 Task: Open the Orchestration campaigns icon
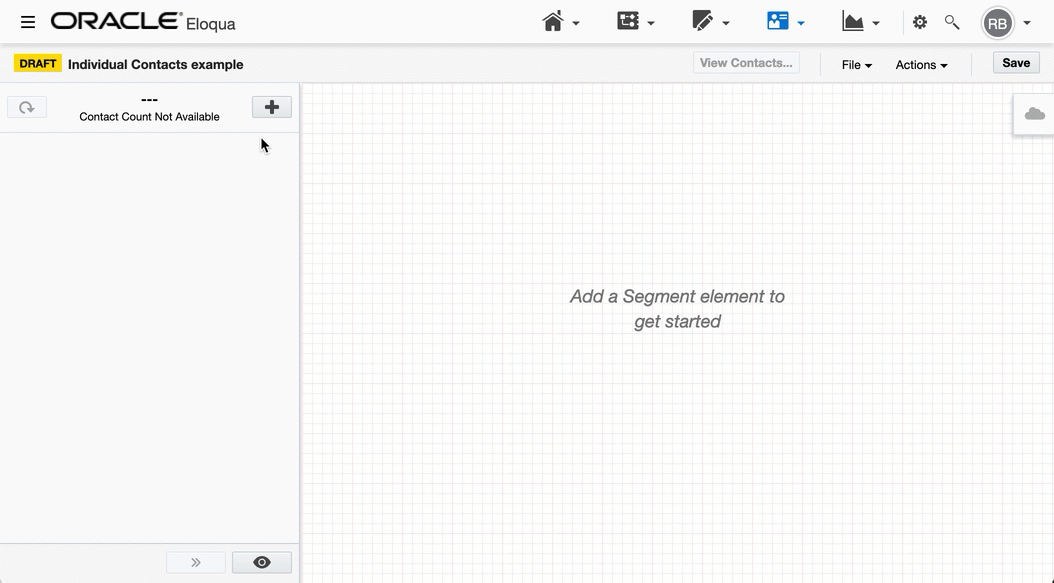[x=628, y=21]
